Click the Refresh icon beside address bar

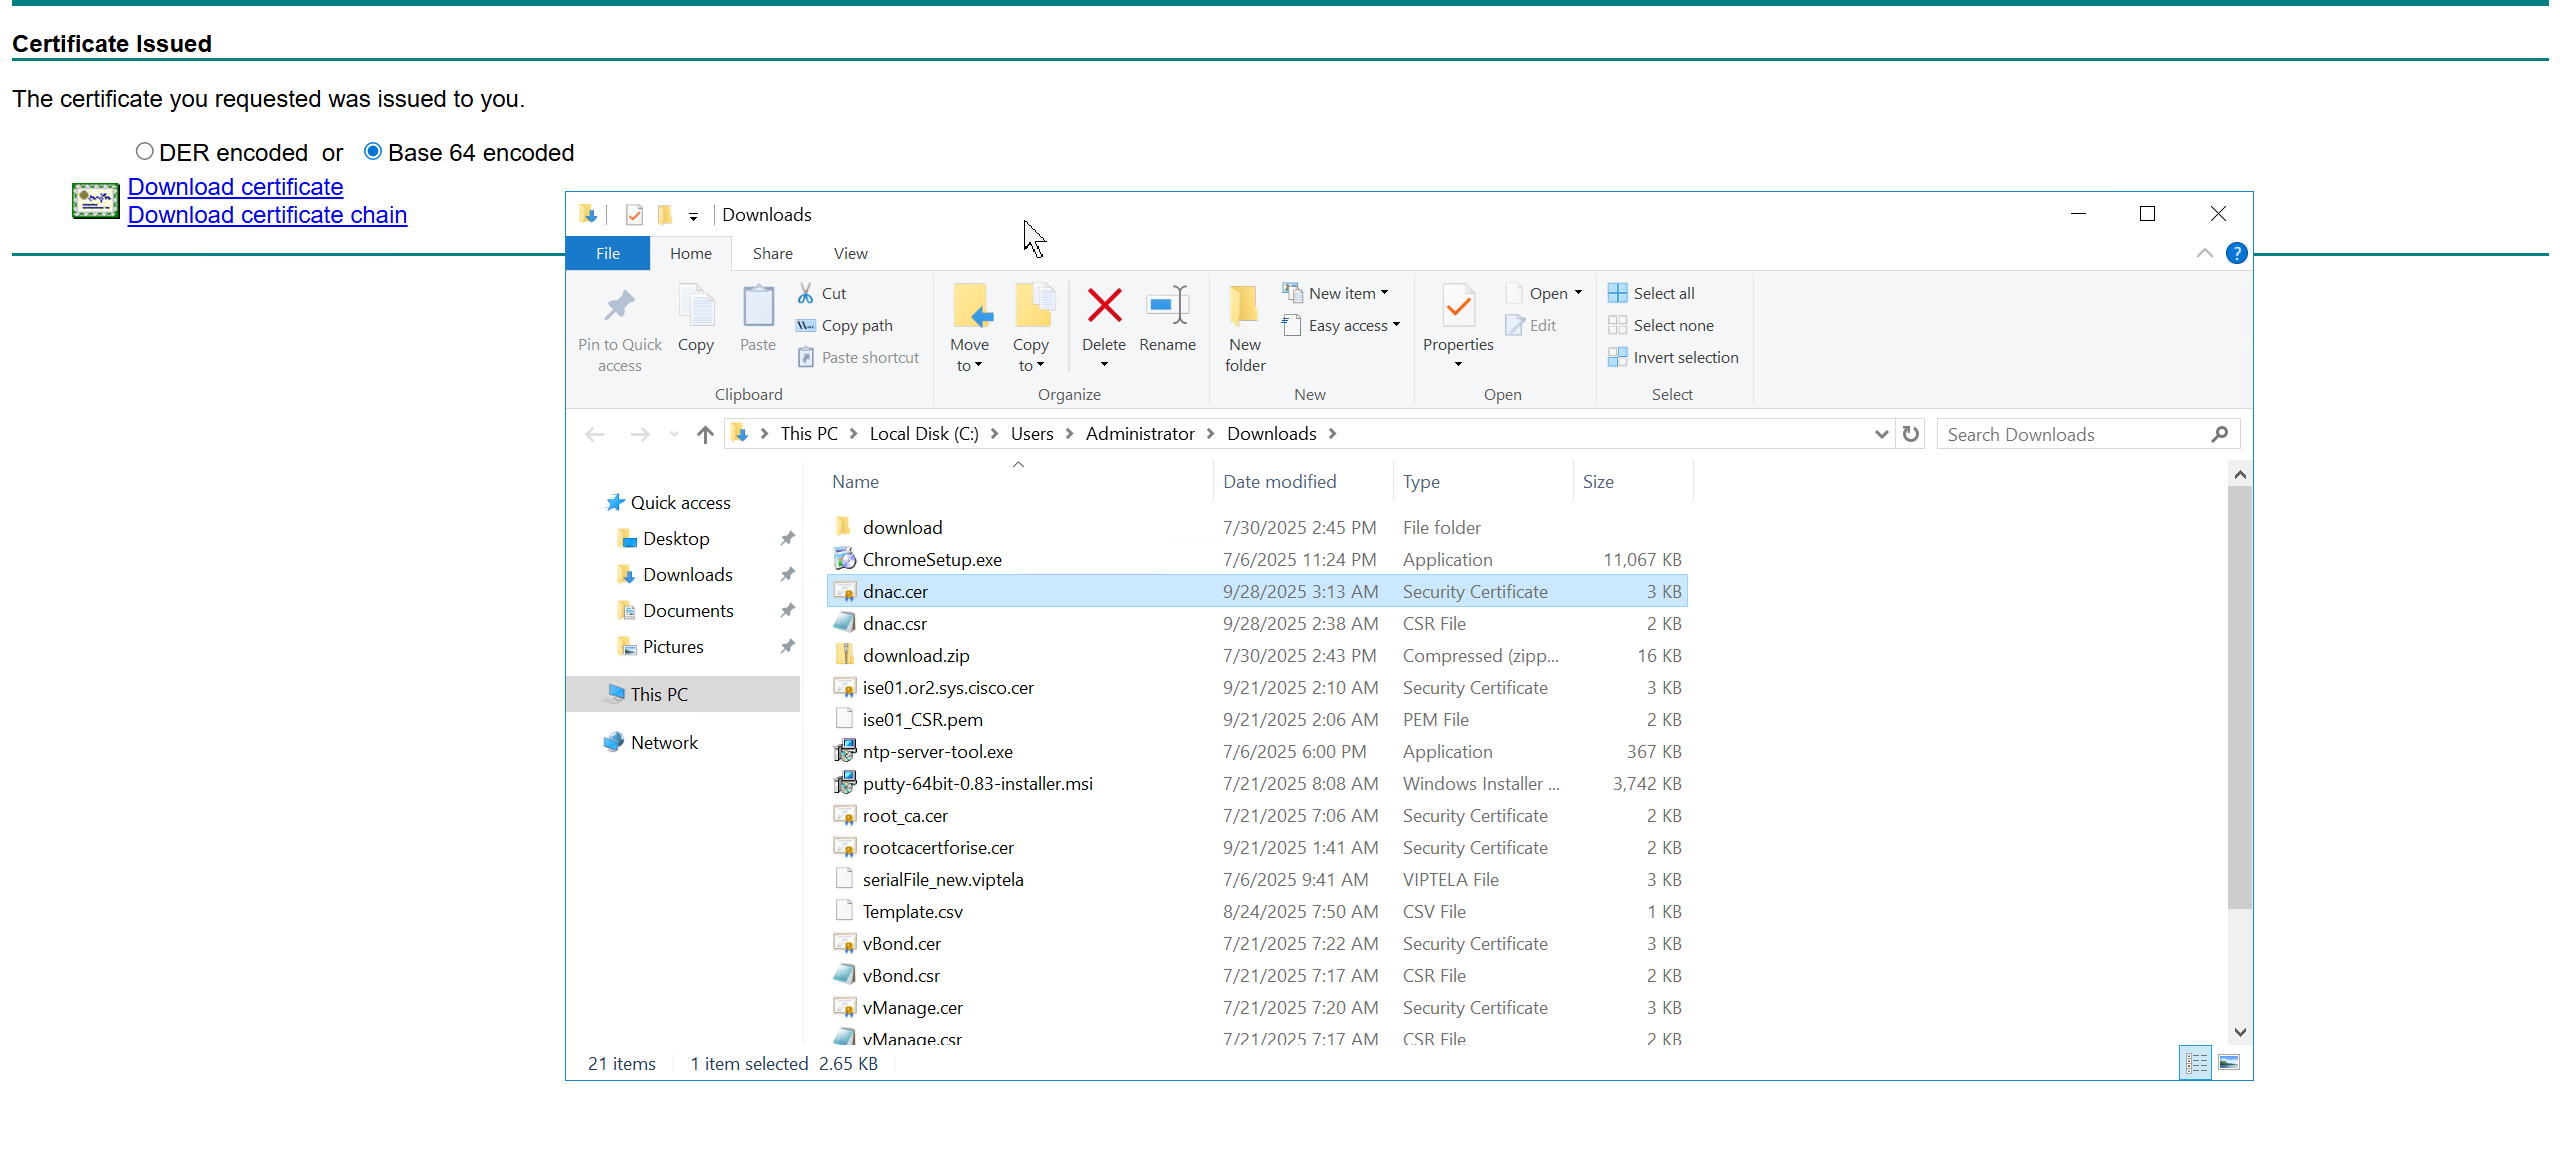1910,434
